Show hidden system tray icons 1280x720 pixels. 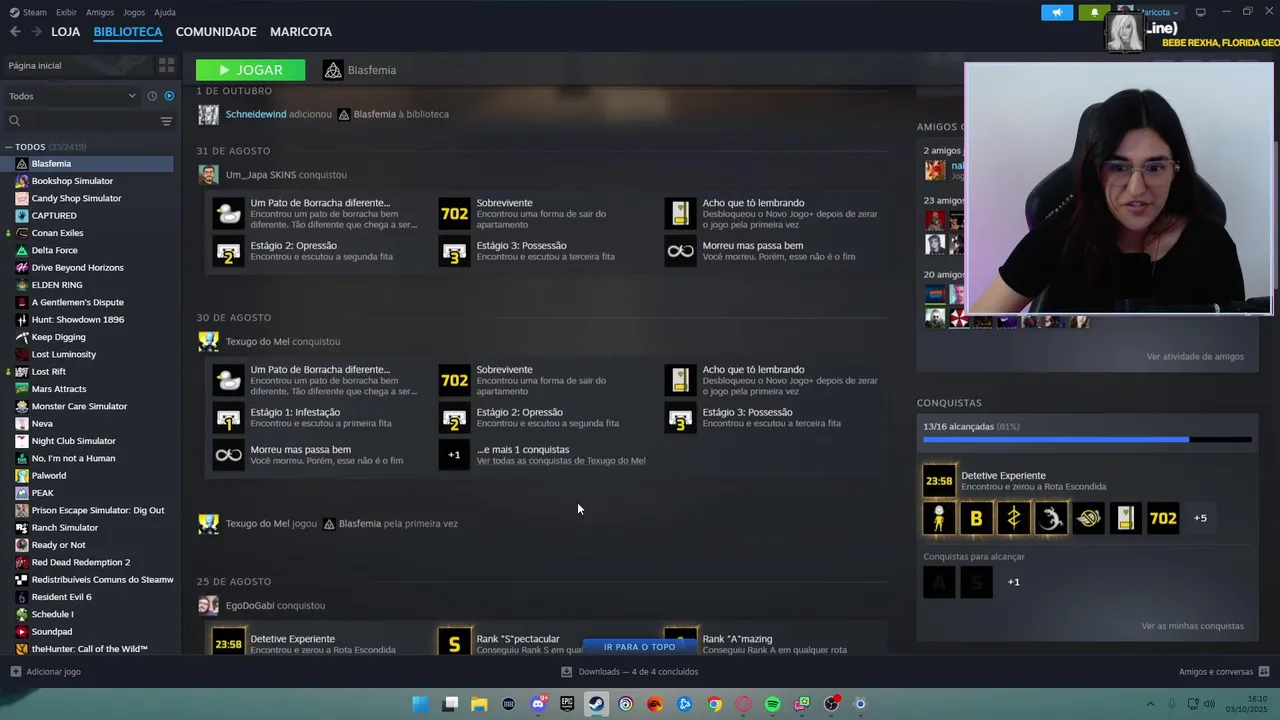[x=1150, y=704]
